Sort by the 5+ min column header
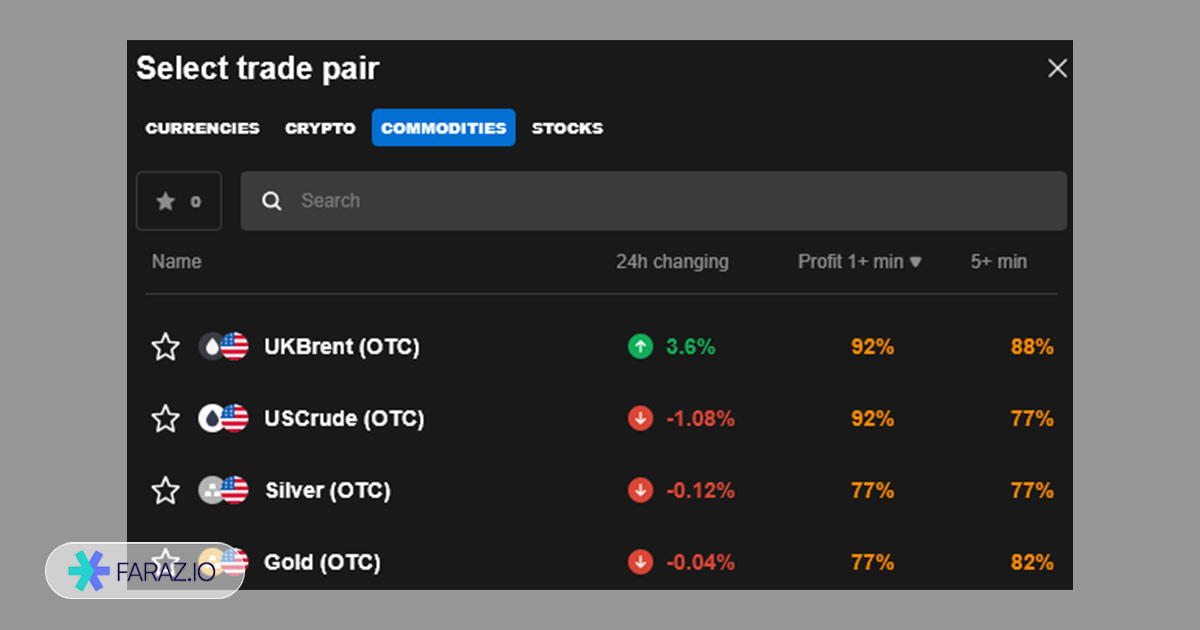Viewport: 1200px width, 630px height. 998,262
